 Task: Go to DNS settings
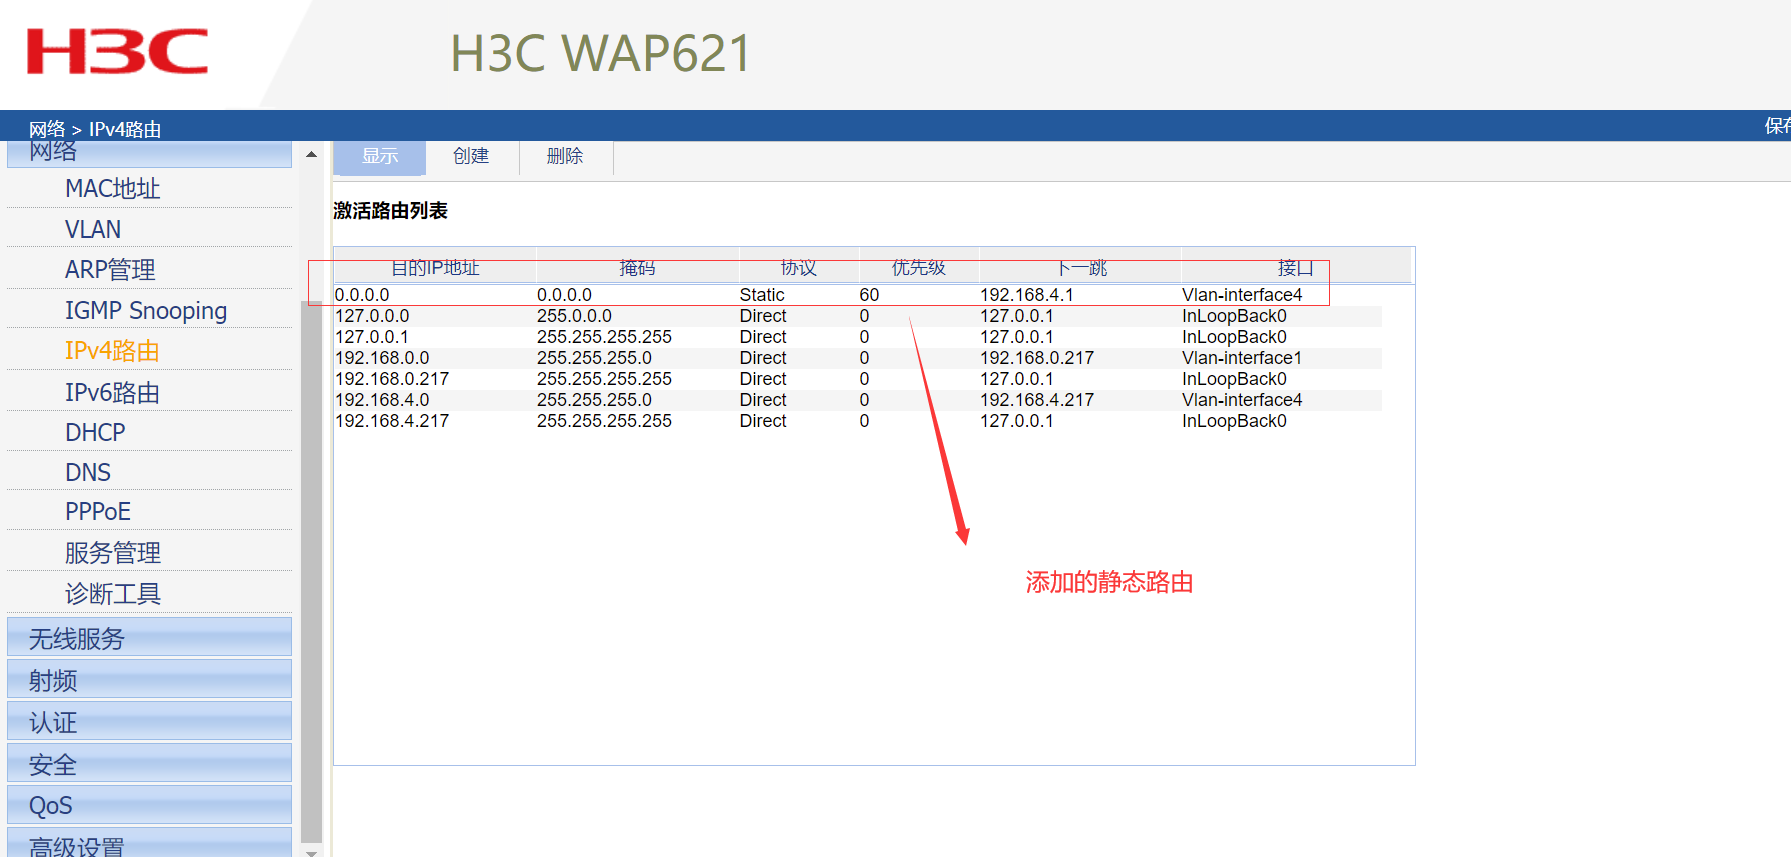point(88,473)
